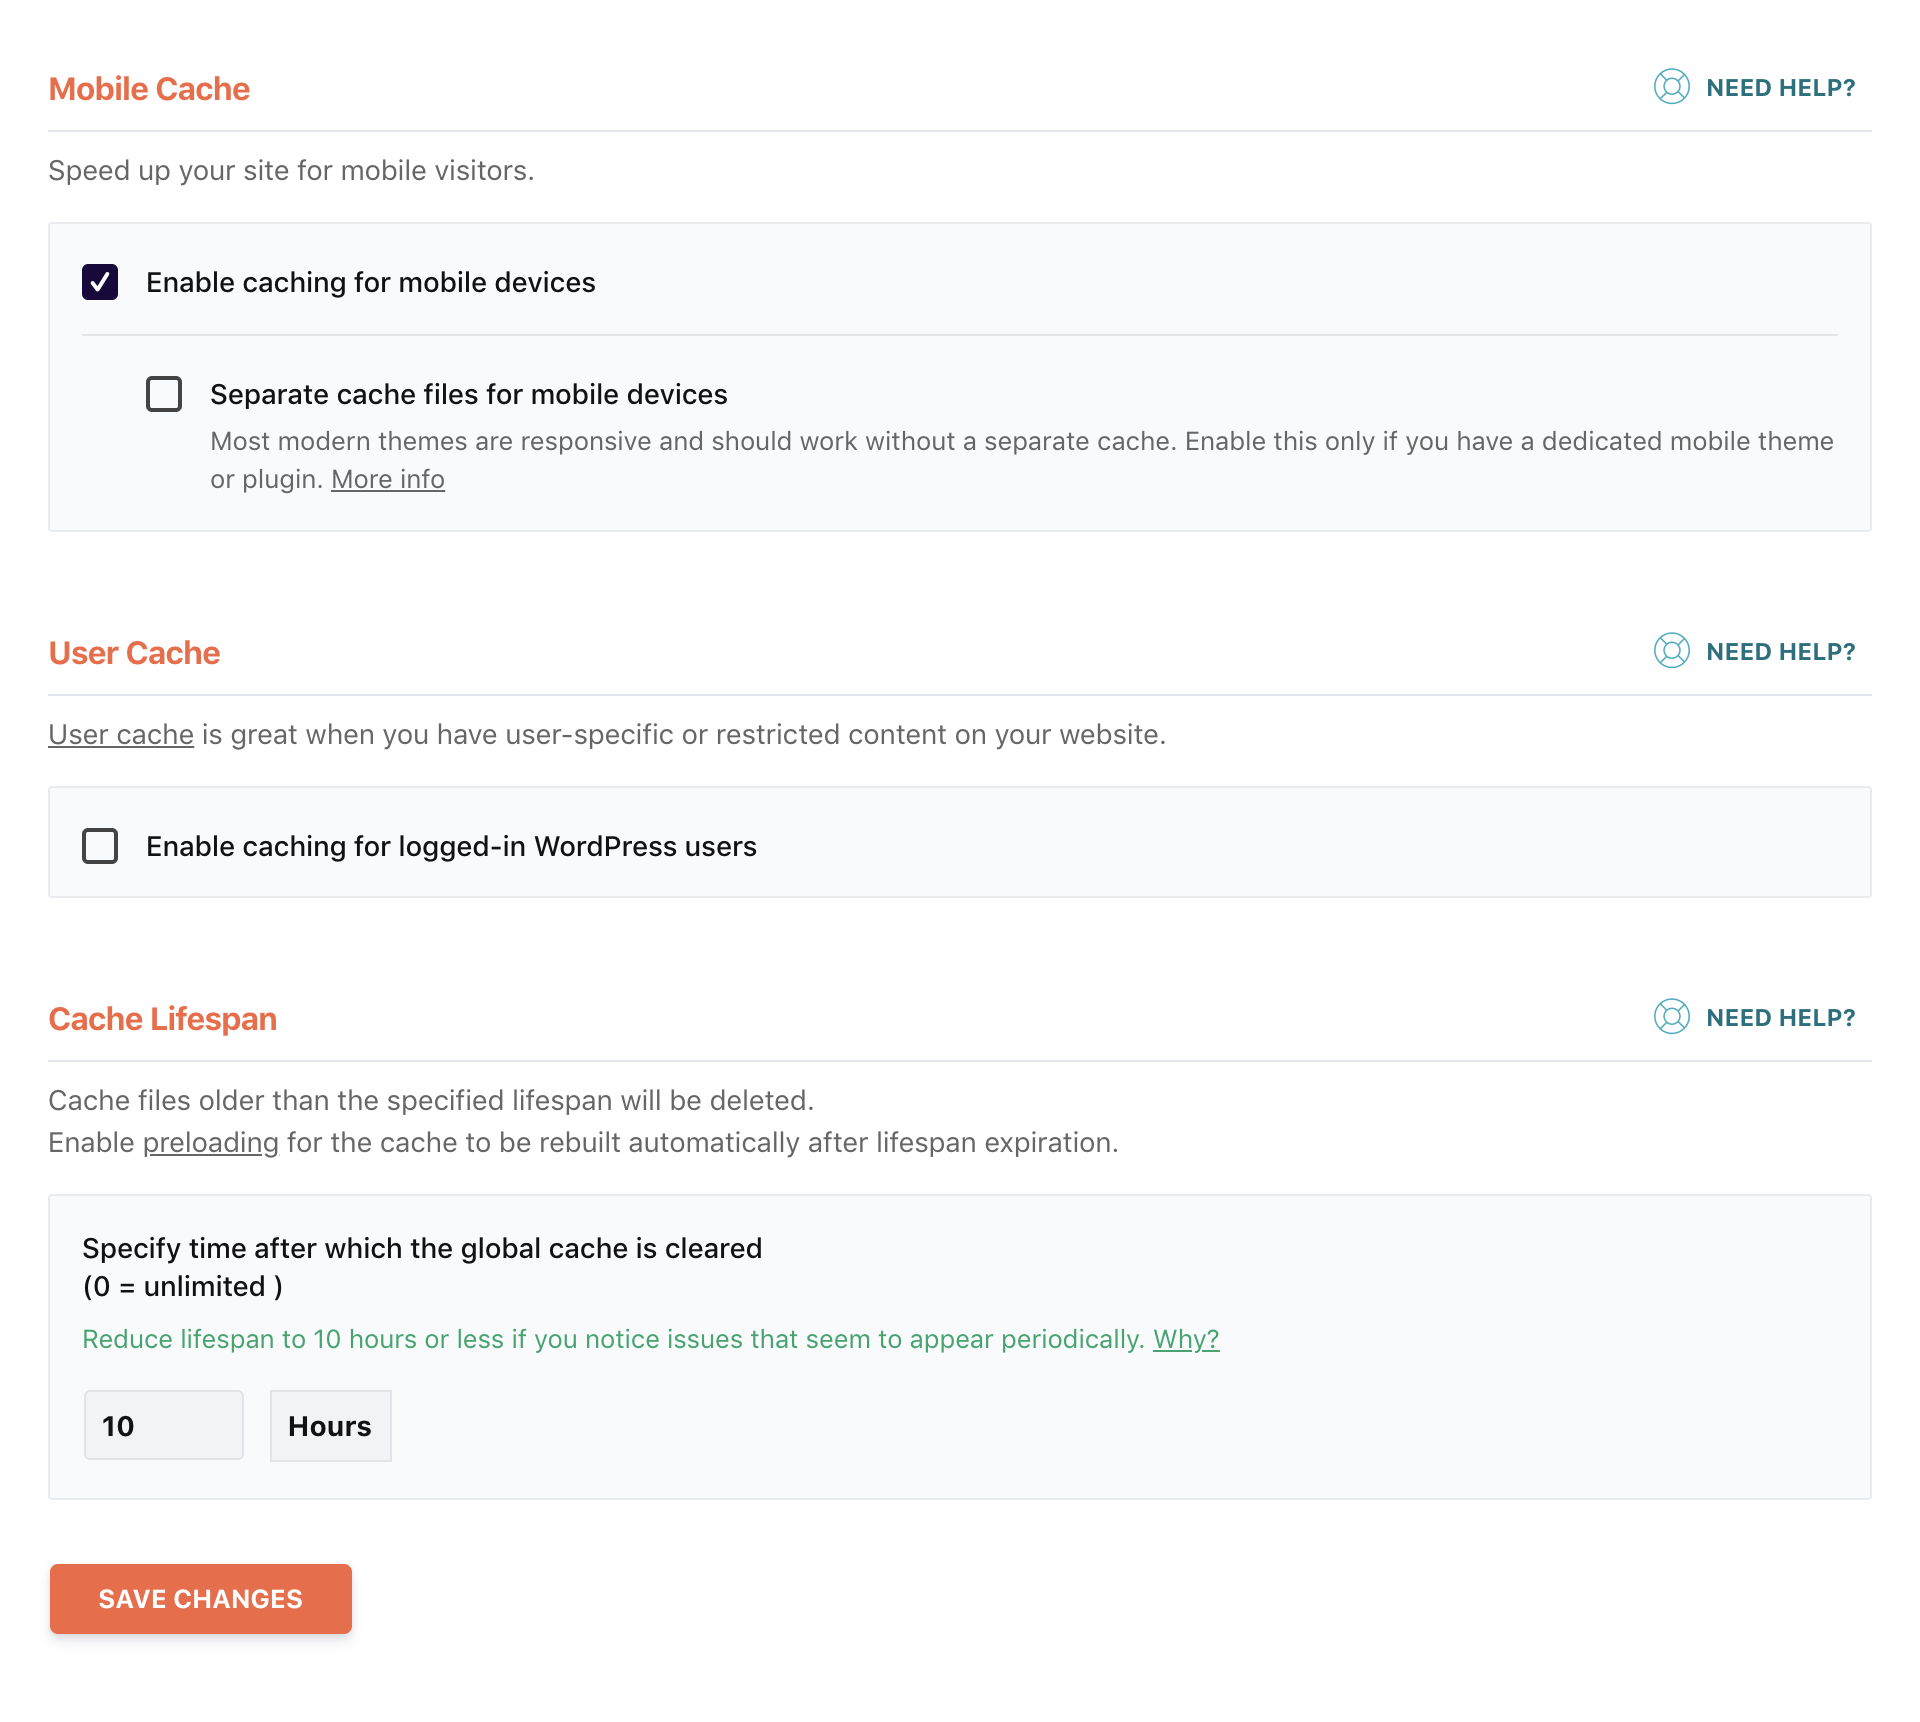This screenshot has height=1722, width=1920.
Task: Check Enable caching for logged-in WordPress users
Action: pos(100,846)
